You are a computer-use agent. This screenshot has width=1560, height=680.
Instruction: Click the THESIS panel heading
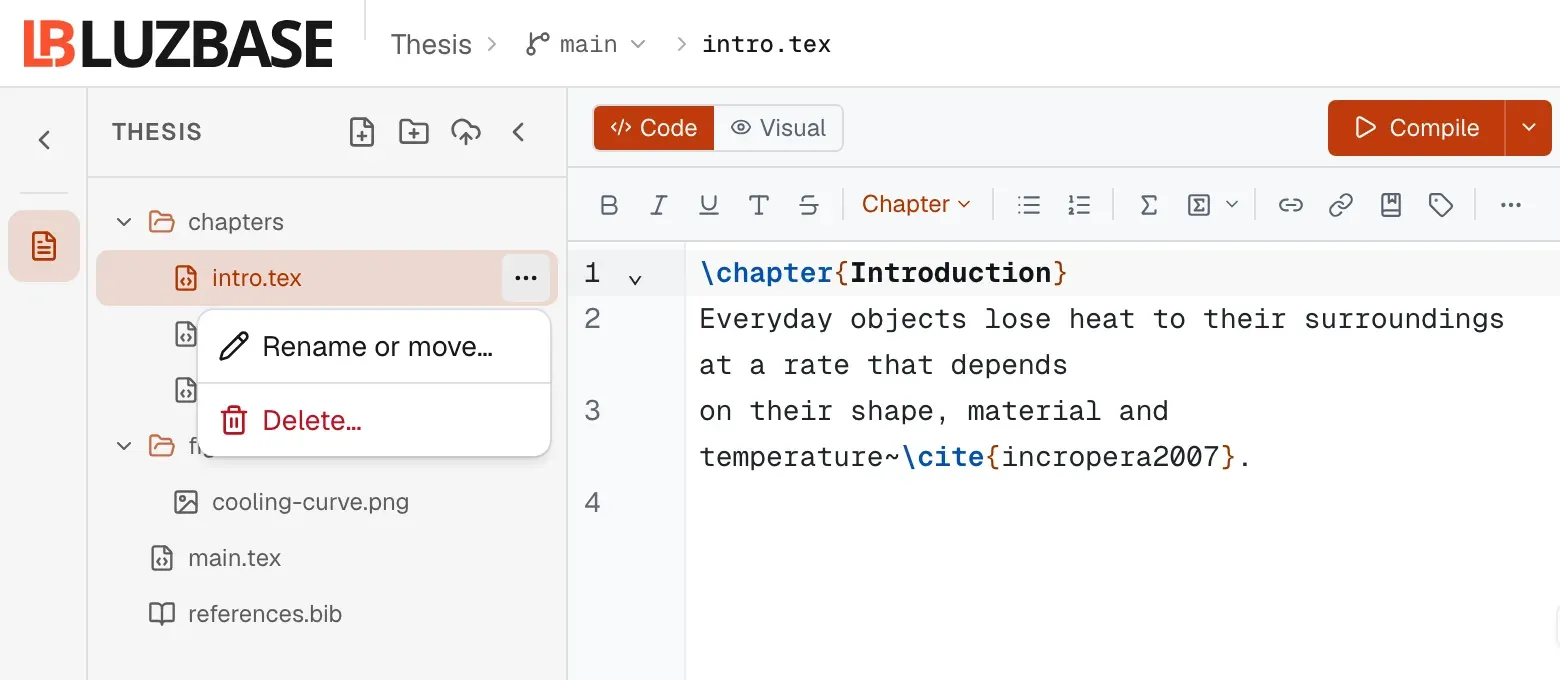pyautogui.click(x=157, y=132)
